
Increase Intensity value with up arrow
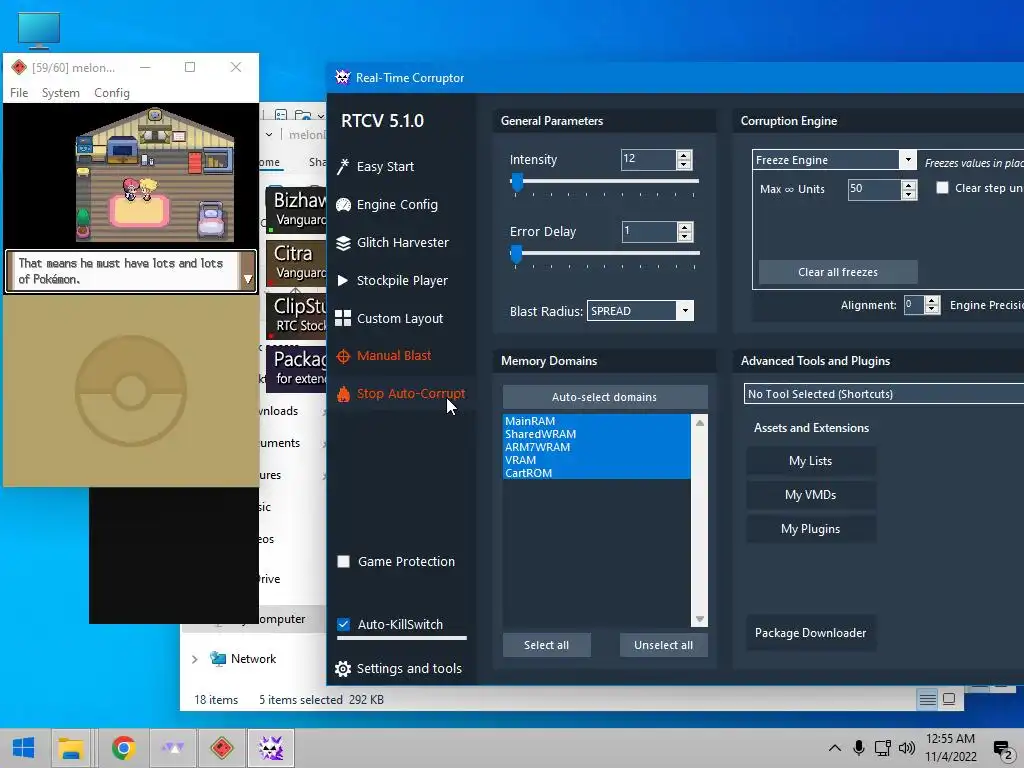pos(684,155)
